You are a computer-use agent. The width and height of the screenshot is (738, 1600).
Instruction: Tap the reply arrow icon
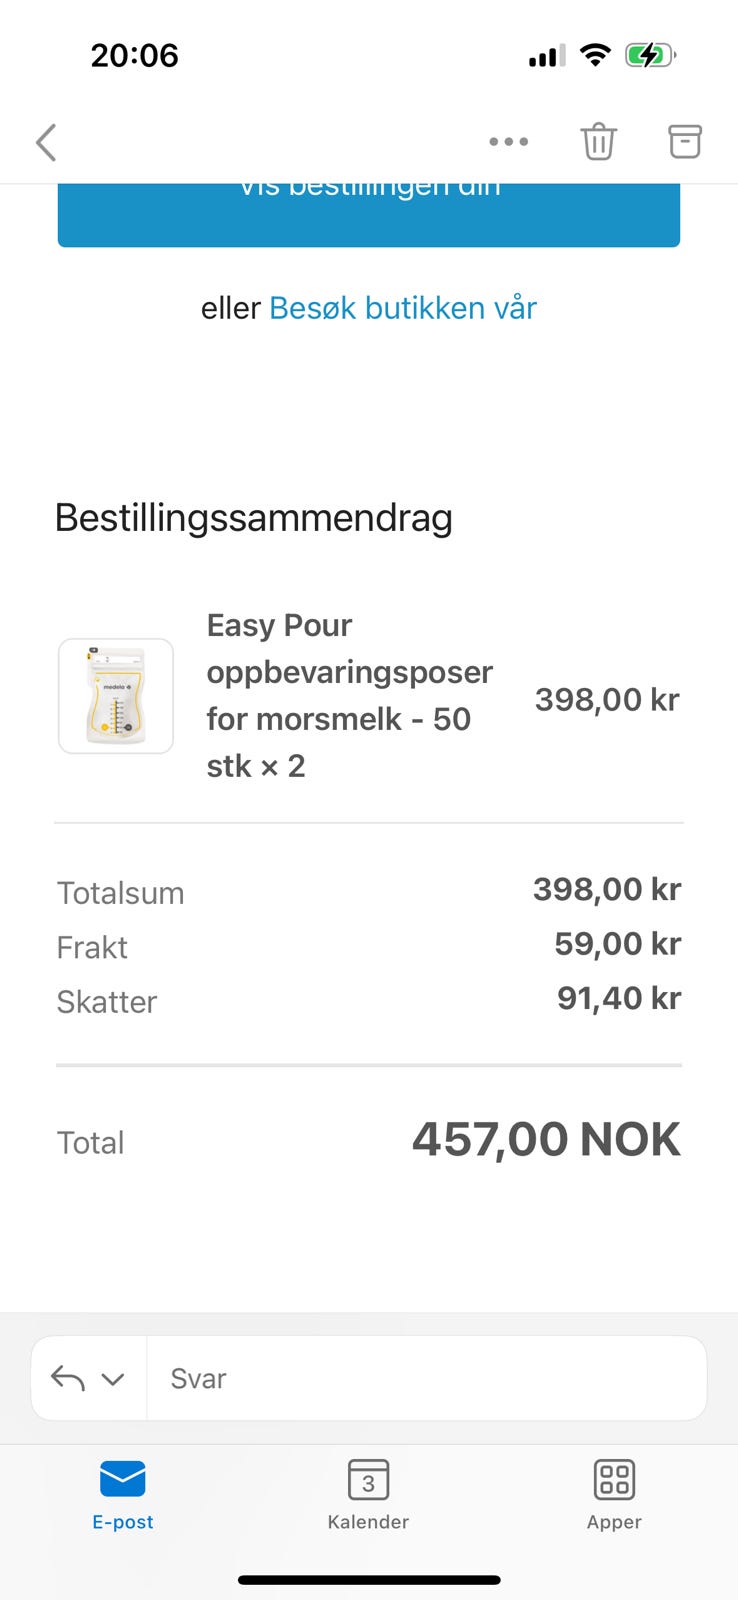tap(68, 1378)
